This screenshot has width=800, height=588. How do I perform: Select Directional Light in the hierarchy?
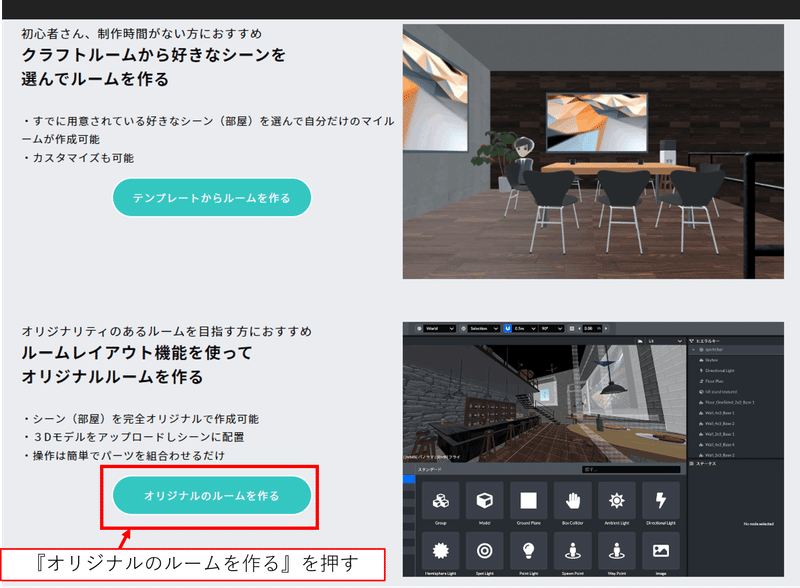coord(717,371)
